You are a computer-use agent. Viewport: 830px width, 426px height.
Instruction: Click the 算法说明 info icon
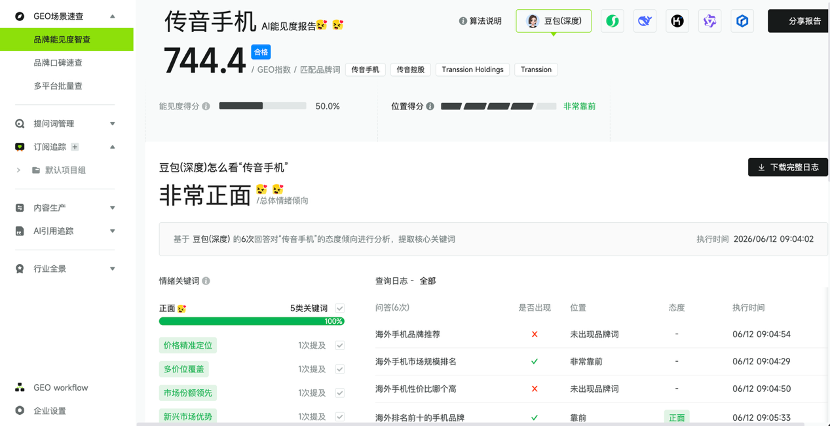463,21
